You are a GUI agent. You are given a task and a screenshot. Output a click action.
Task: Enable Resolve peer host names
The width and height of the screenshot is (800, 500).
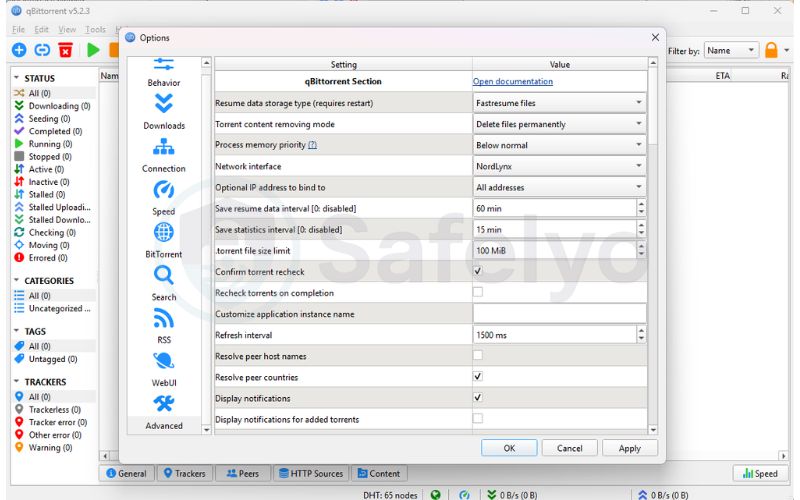point(478,355)
